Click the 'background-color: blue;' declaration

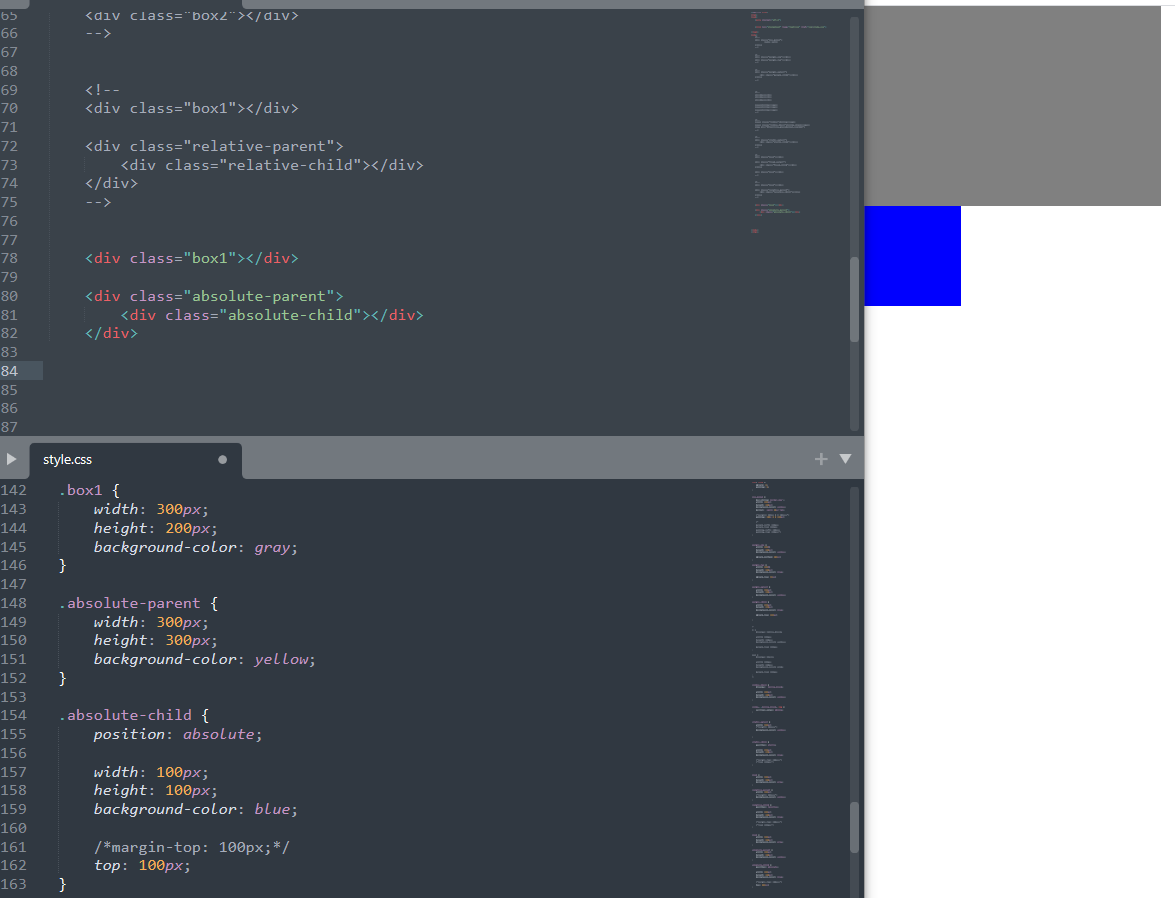click(196, 810)
